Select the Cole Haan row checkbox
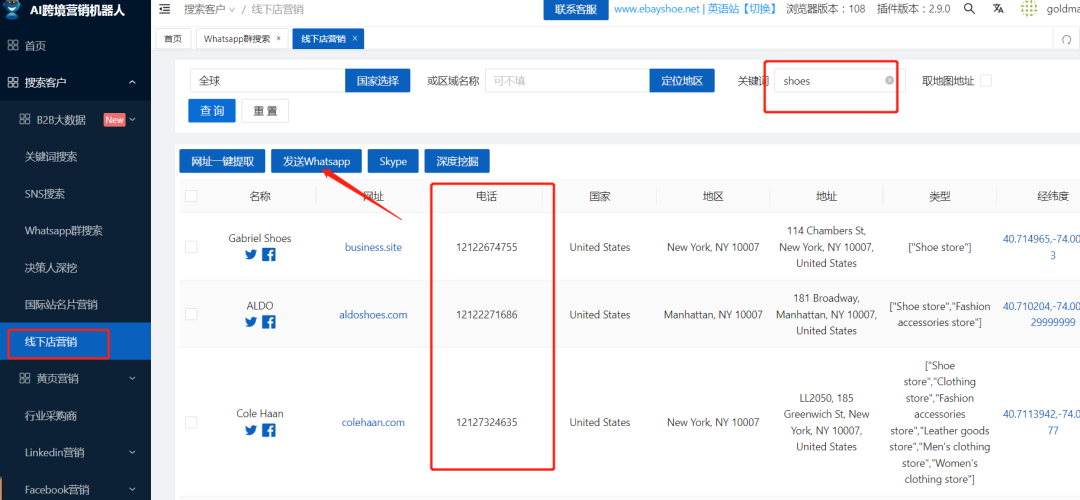The height and width of the screenshot is (500, 1080). [191, 422]
